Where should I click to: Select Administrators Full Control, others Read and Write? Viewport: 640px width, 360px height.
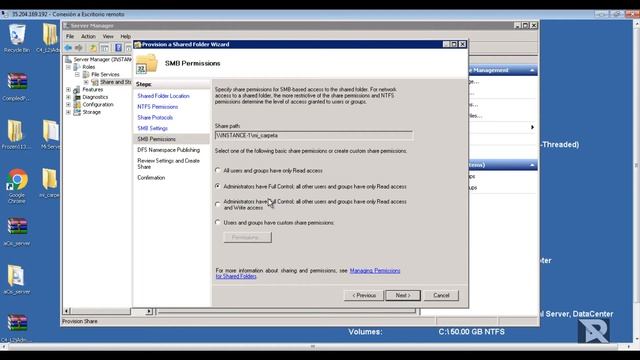click(x=218, y=204)
